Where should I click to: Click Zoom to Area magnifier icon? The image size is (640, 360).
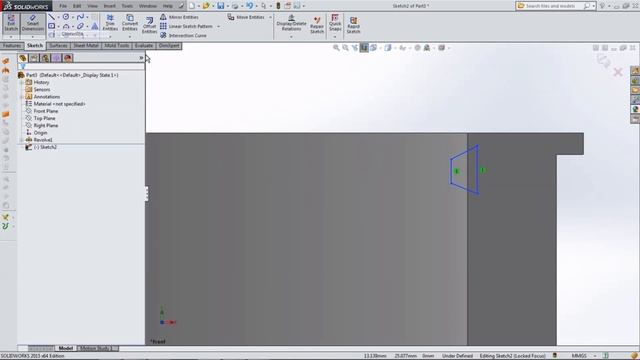(346, 48)
